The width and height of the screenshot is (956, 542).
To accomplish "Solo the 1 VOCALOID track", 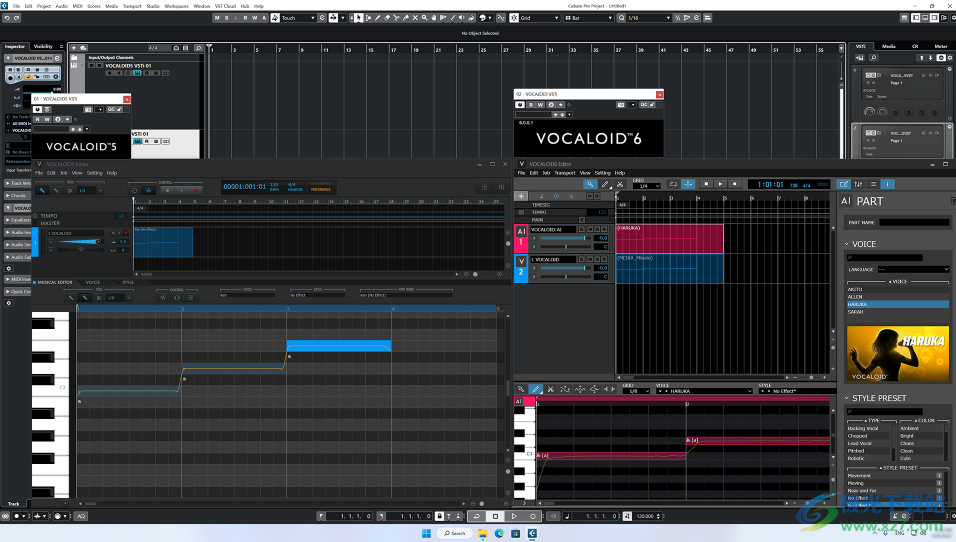I will tap(597, 259).
